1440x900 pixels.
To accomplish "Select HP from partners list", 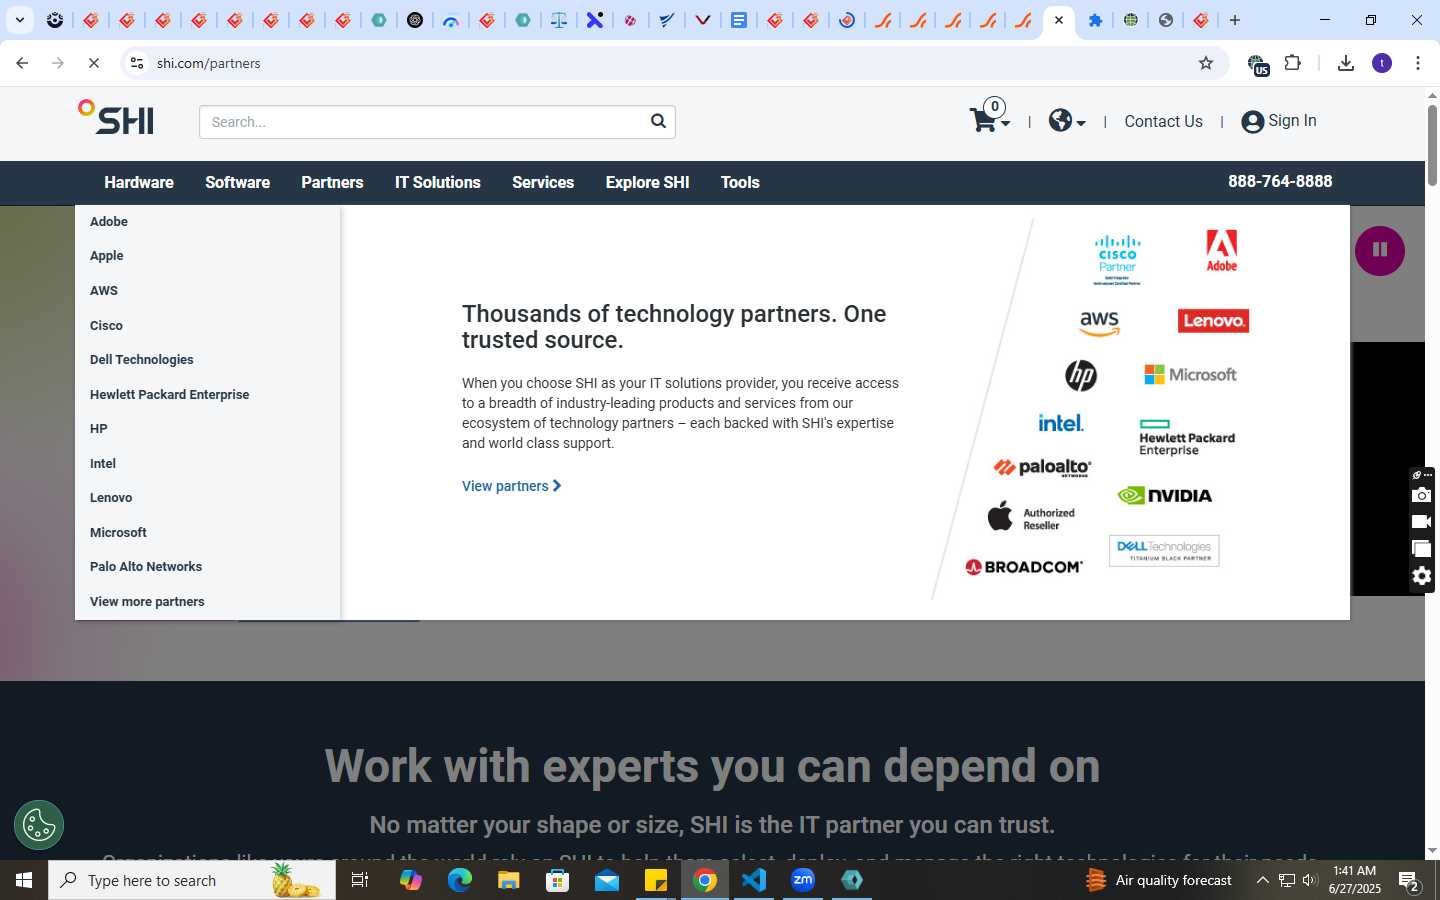I will click(98, 429).
